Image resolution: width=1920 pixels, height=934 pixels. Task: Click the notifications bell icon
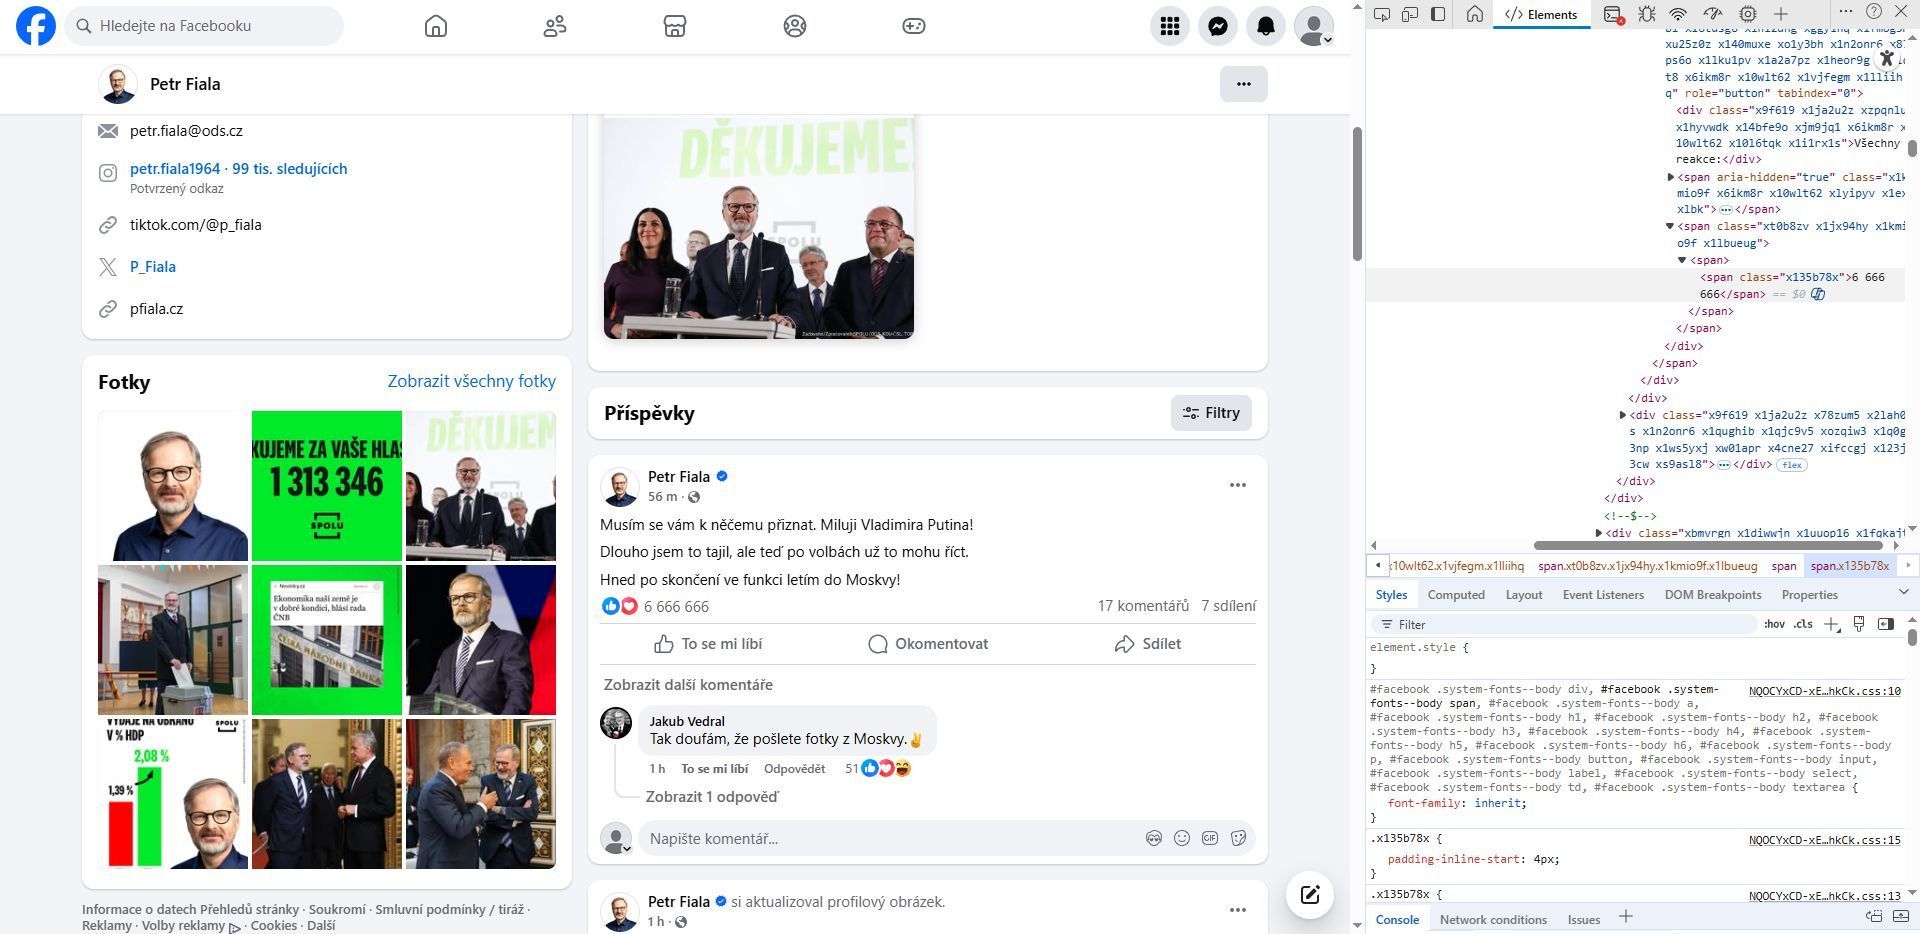pos(1265,26)
